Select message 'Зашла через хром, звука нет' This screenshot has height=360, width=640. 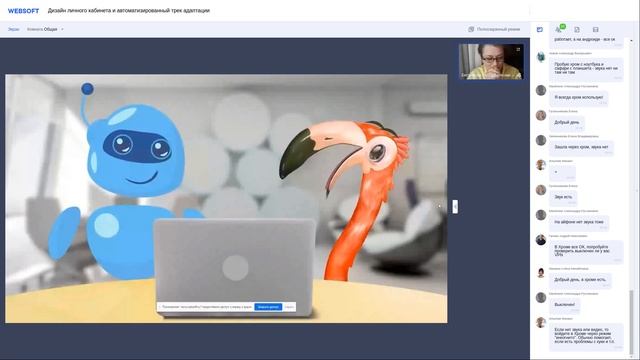(581, 148)
